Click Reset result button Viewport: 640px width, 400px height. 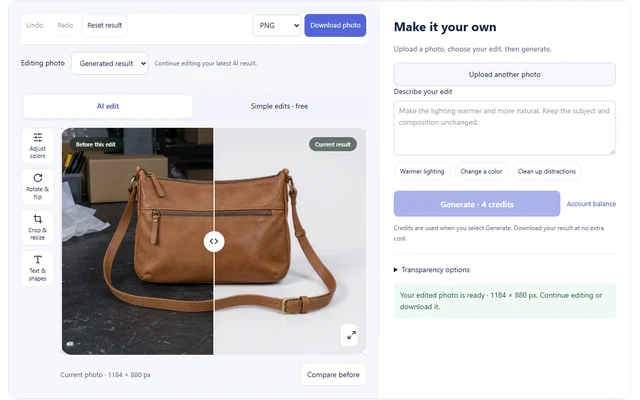[x=104, y=25]
